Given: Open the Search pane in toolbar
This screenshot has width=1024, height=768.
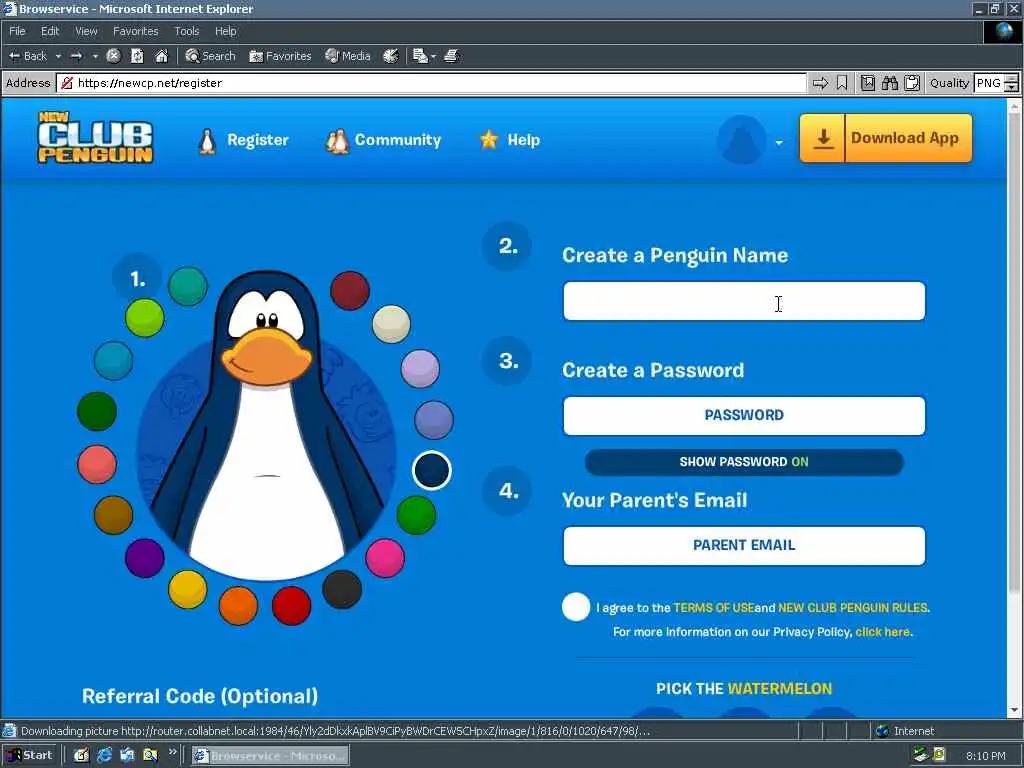Looking at the screenshot, I should coord(210,56).
